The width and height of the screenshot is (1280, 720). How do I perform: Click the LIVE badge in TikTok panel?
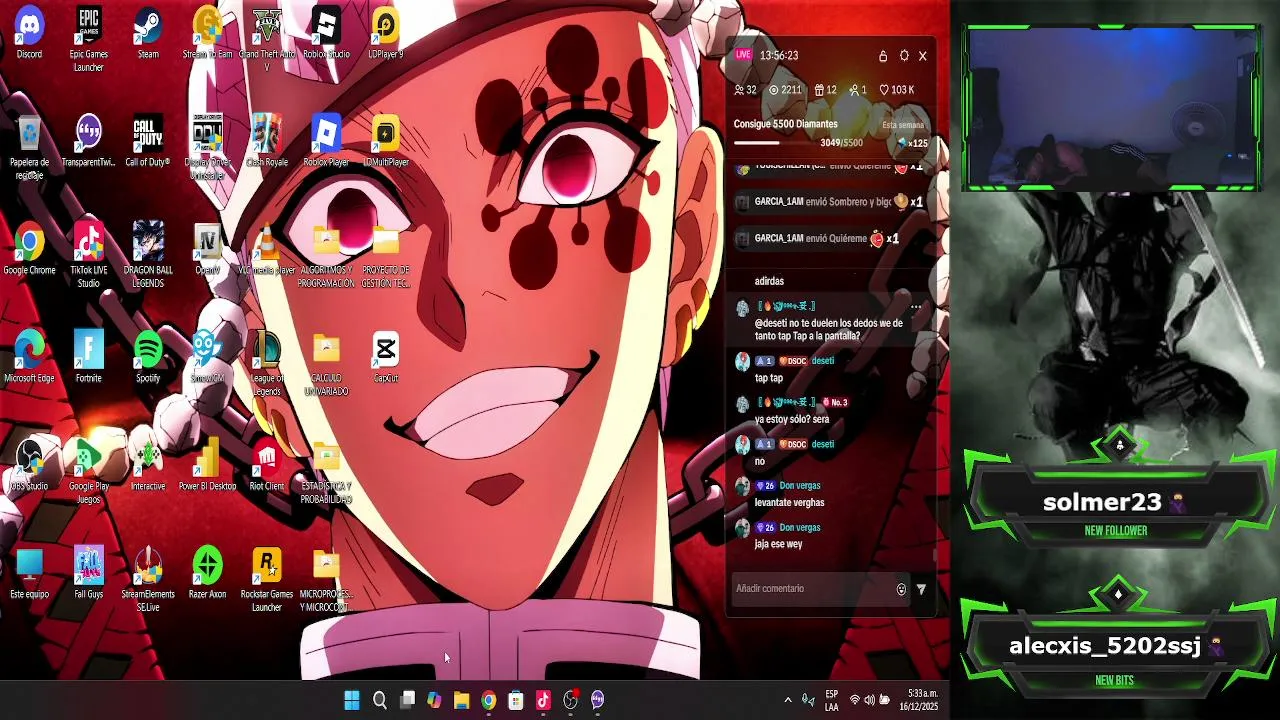click(743, 54)
